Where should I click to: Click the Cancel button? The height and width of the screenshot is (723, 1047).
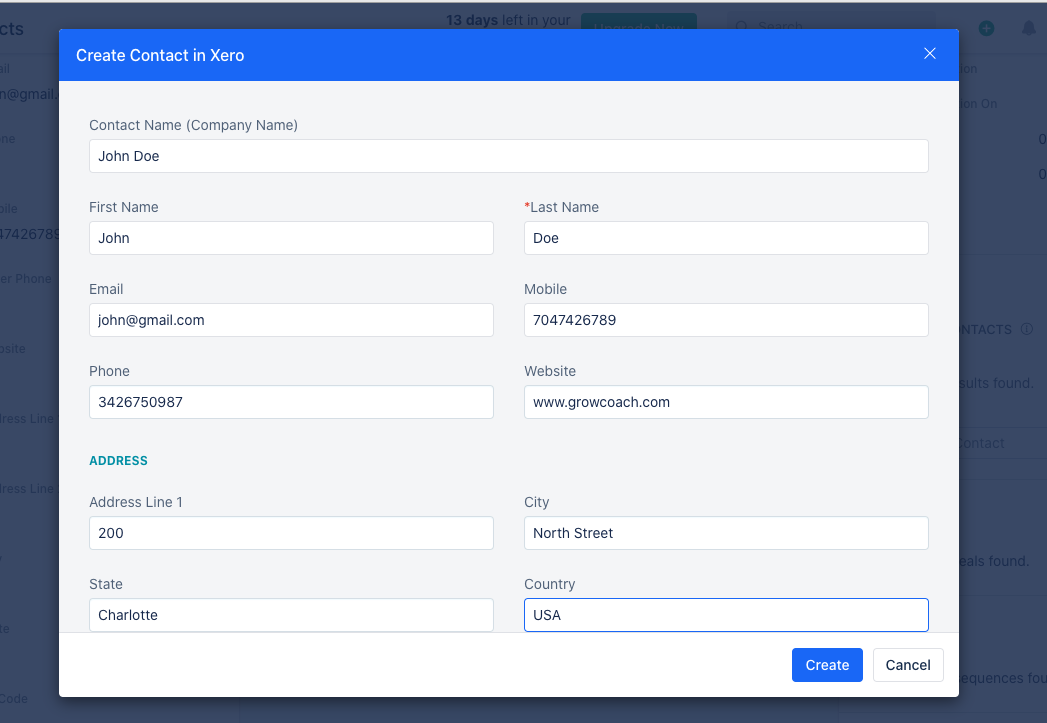click(x=907, y=665)
